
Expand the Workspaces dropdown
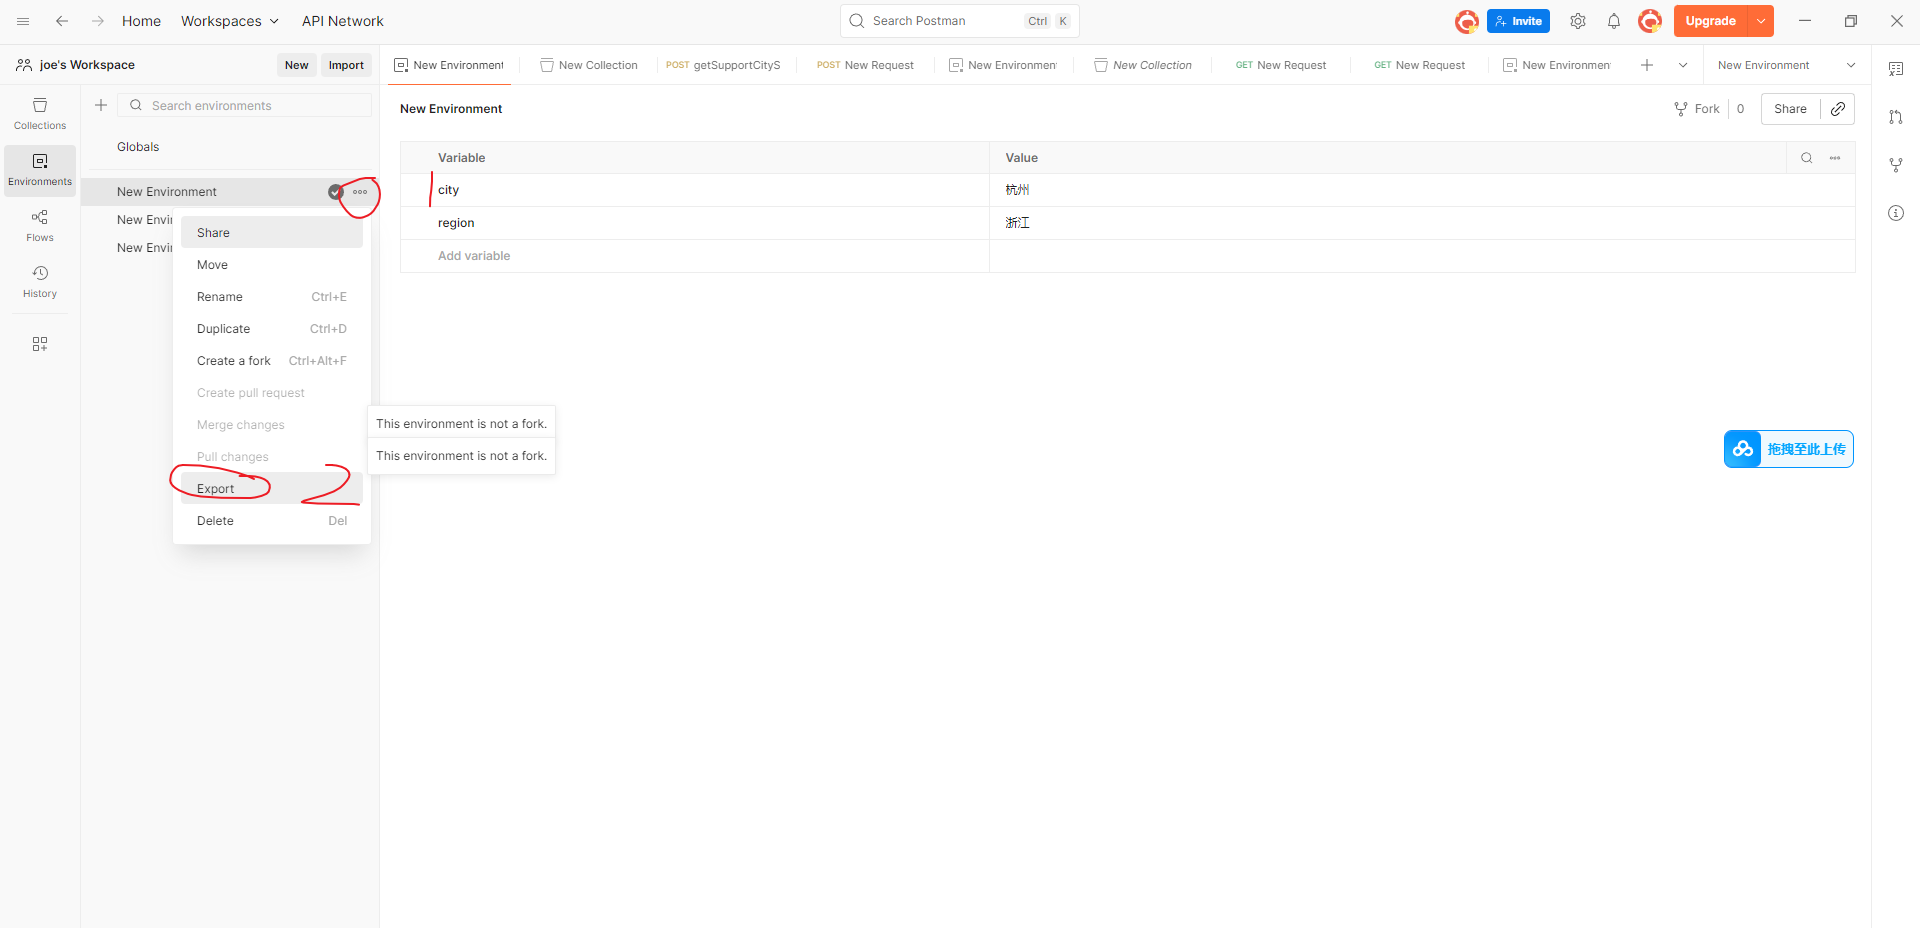point(230,21)
